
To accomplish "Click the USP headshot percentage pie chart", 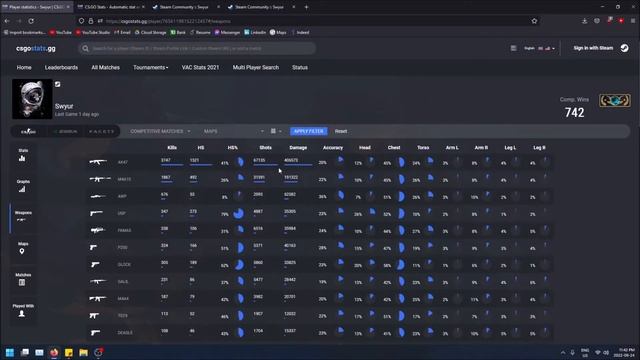I will [239, 213].
